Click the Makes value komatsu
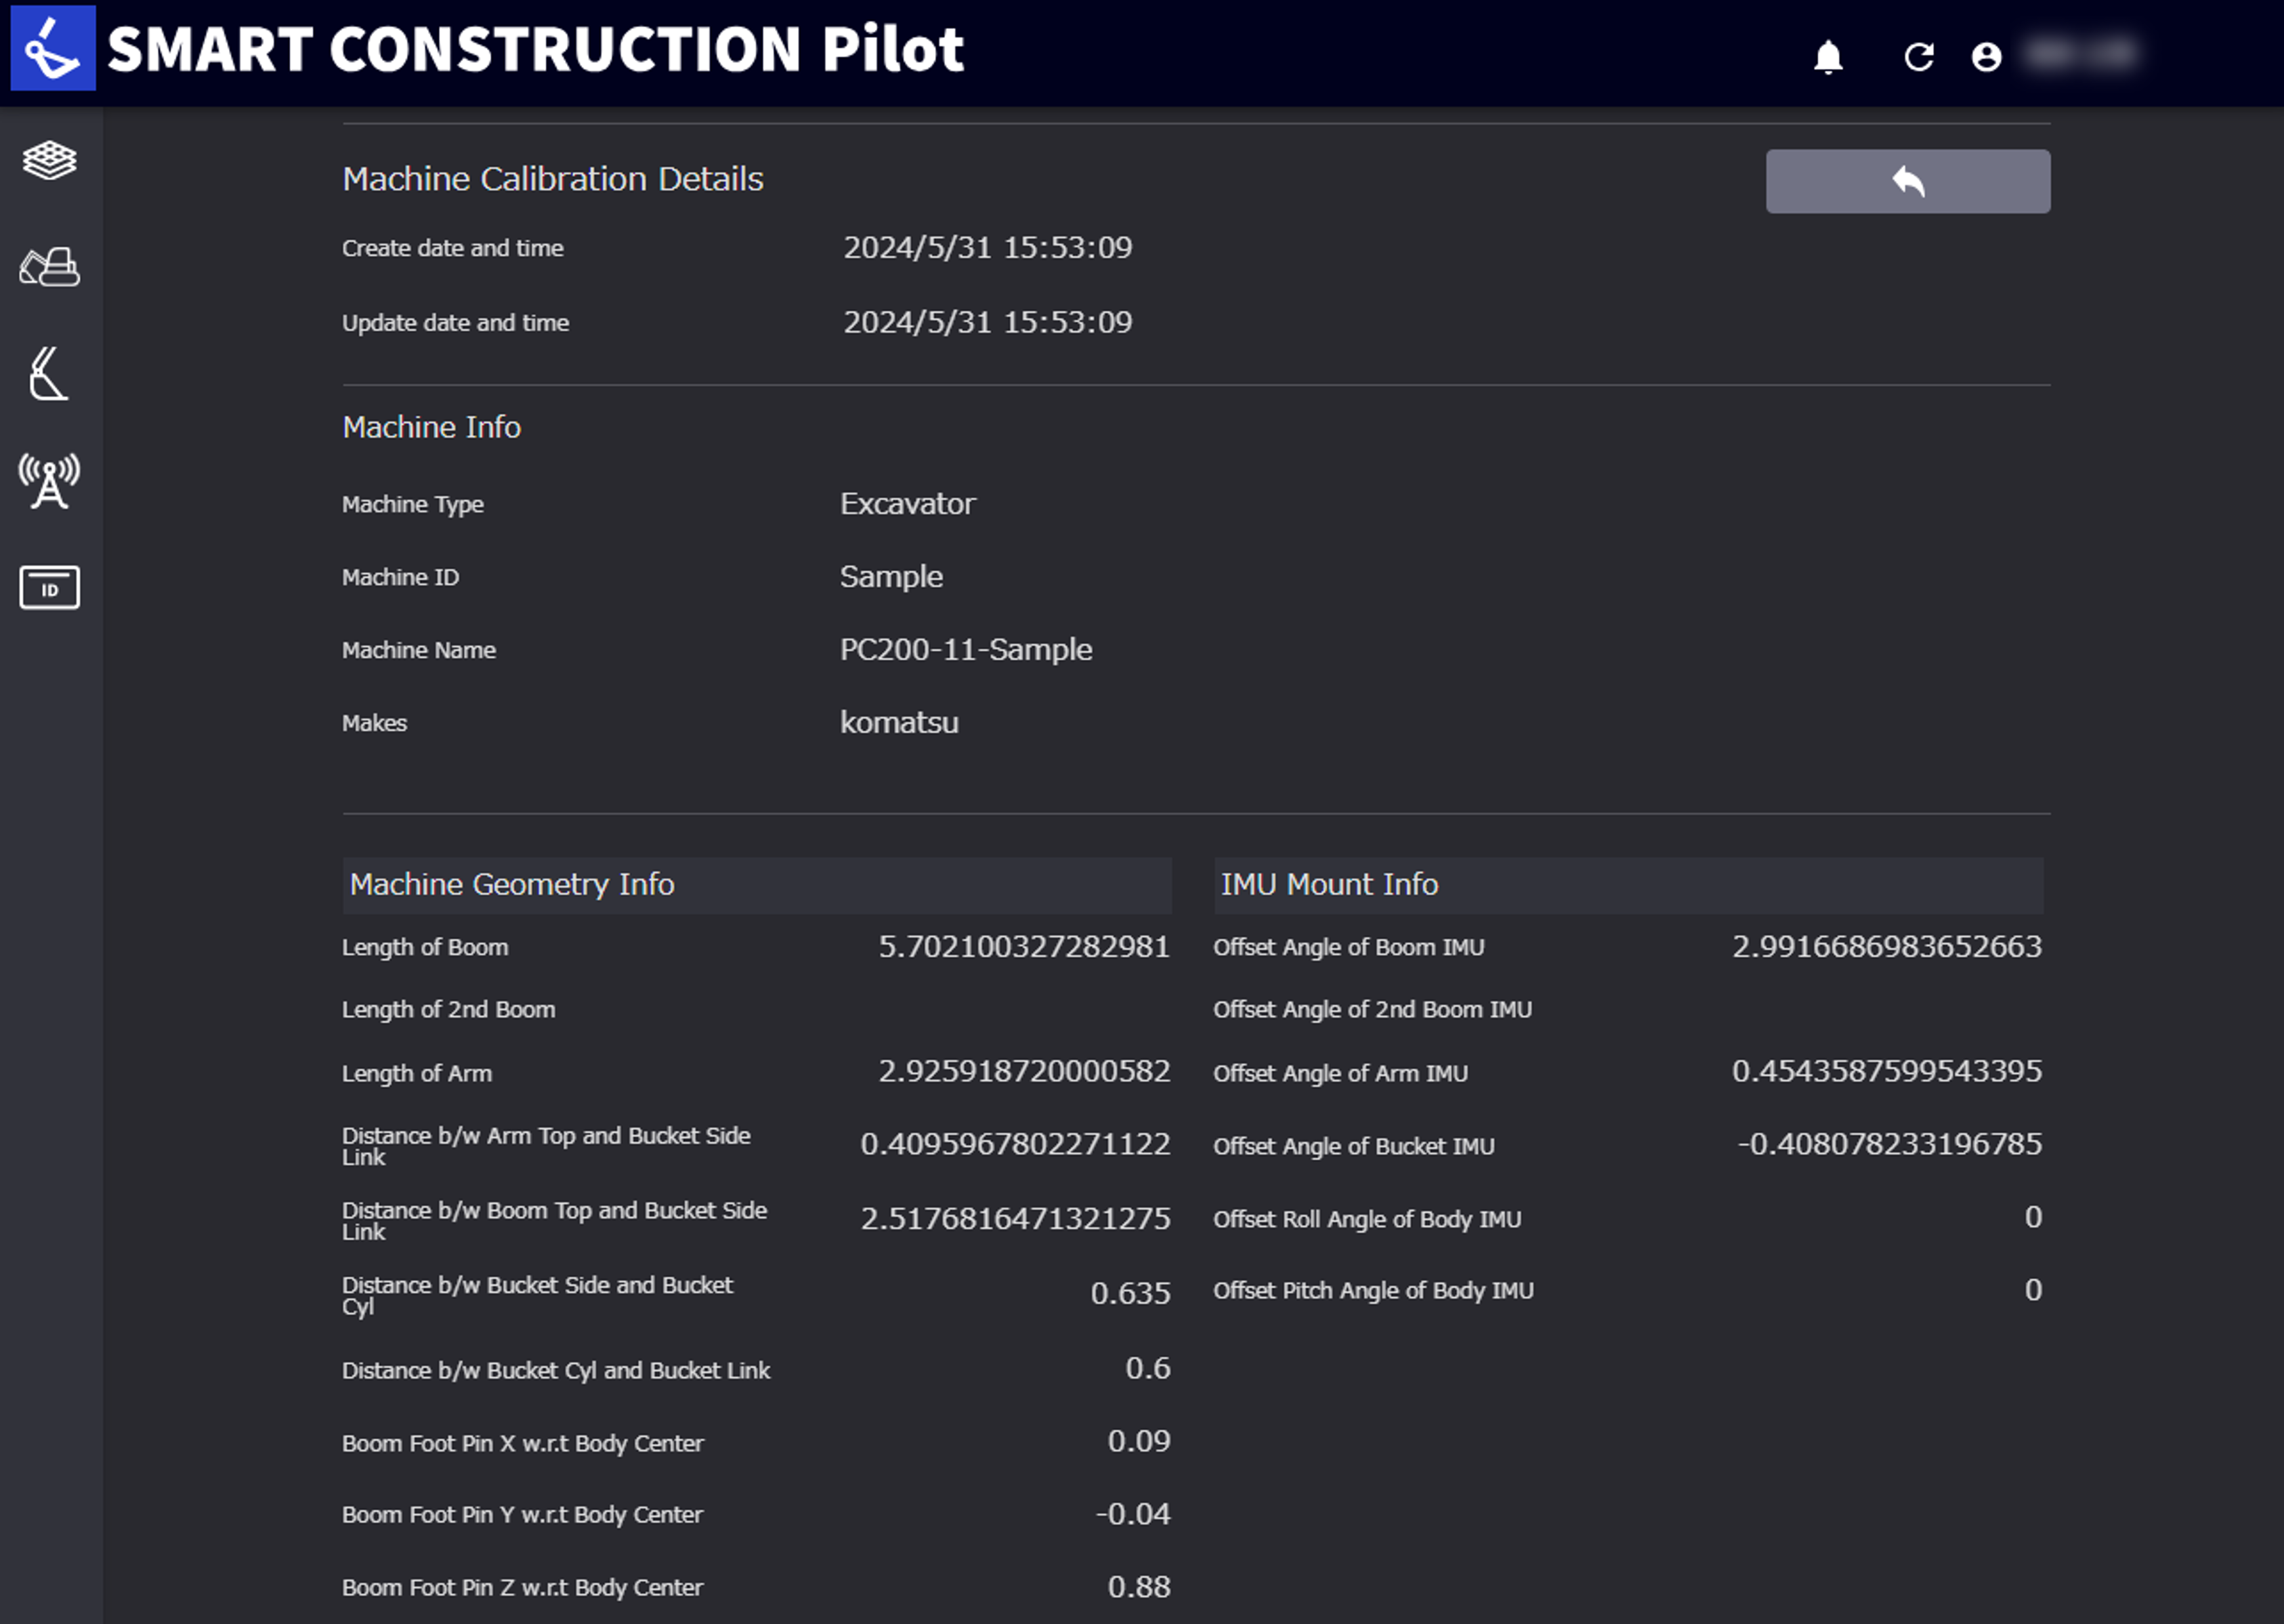The width and height of the screenshot is (2284, 1624). [x=899, y=722]
